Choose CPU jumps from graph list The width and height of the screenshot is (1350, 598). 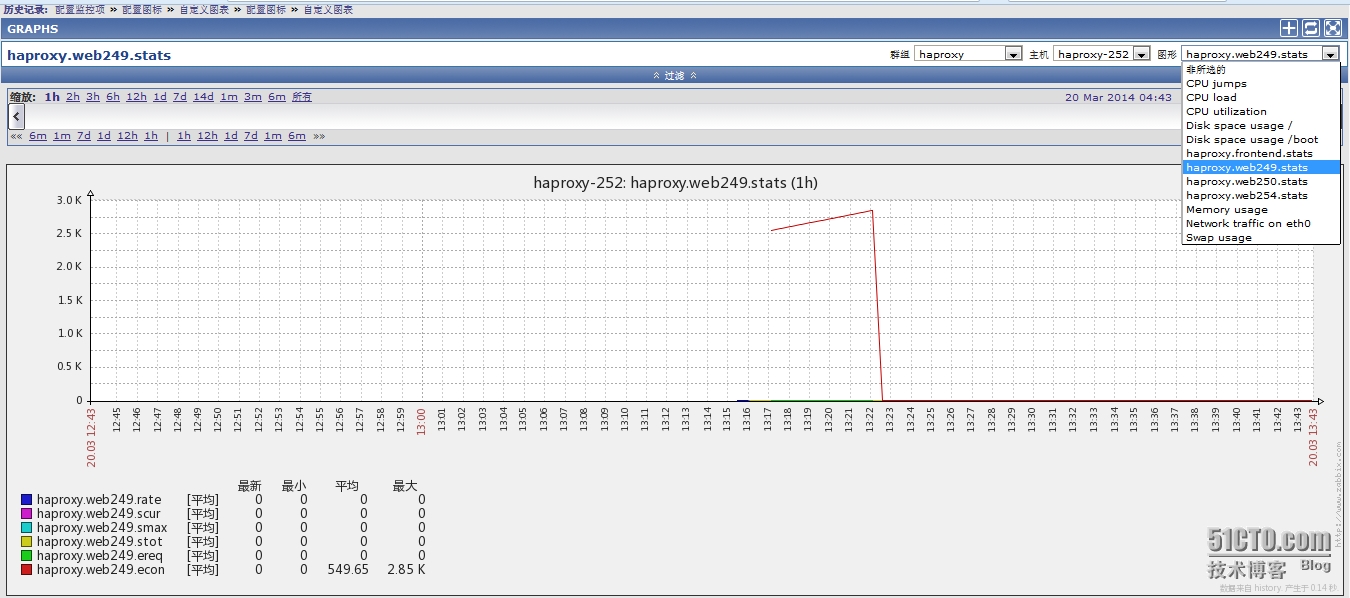tap(1260, 84)
